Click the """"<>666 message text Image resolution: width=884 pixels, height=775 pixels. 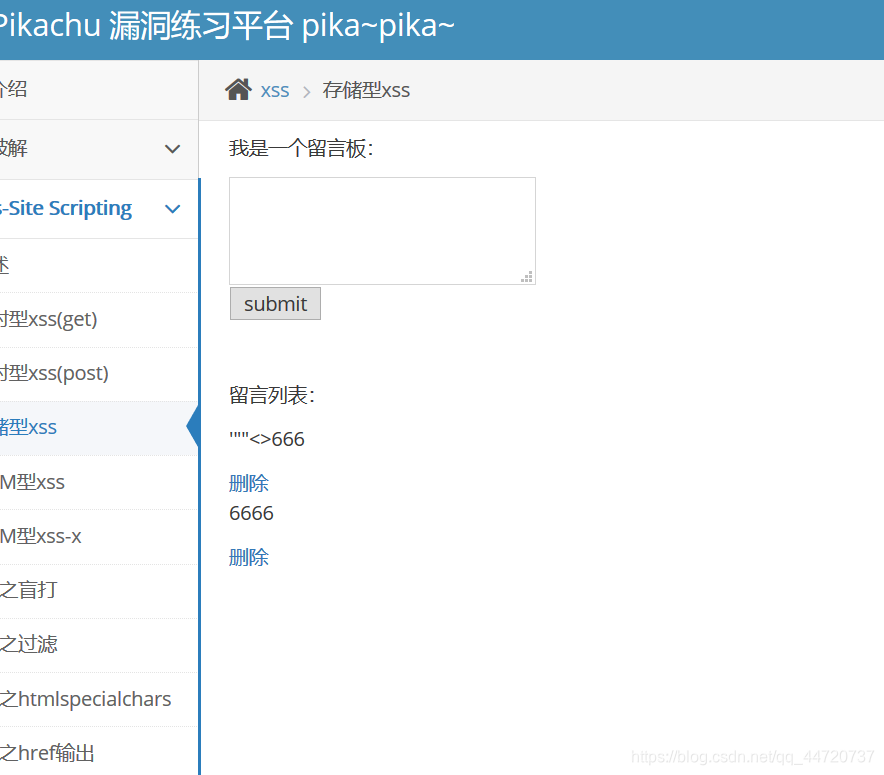click(267, 439)
